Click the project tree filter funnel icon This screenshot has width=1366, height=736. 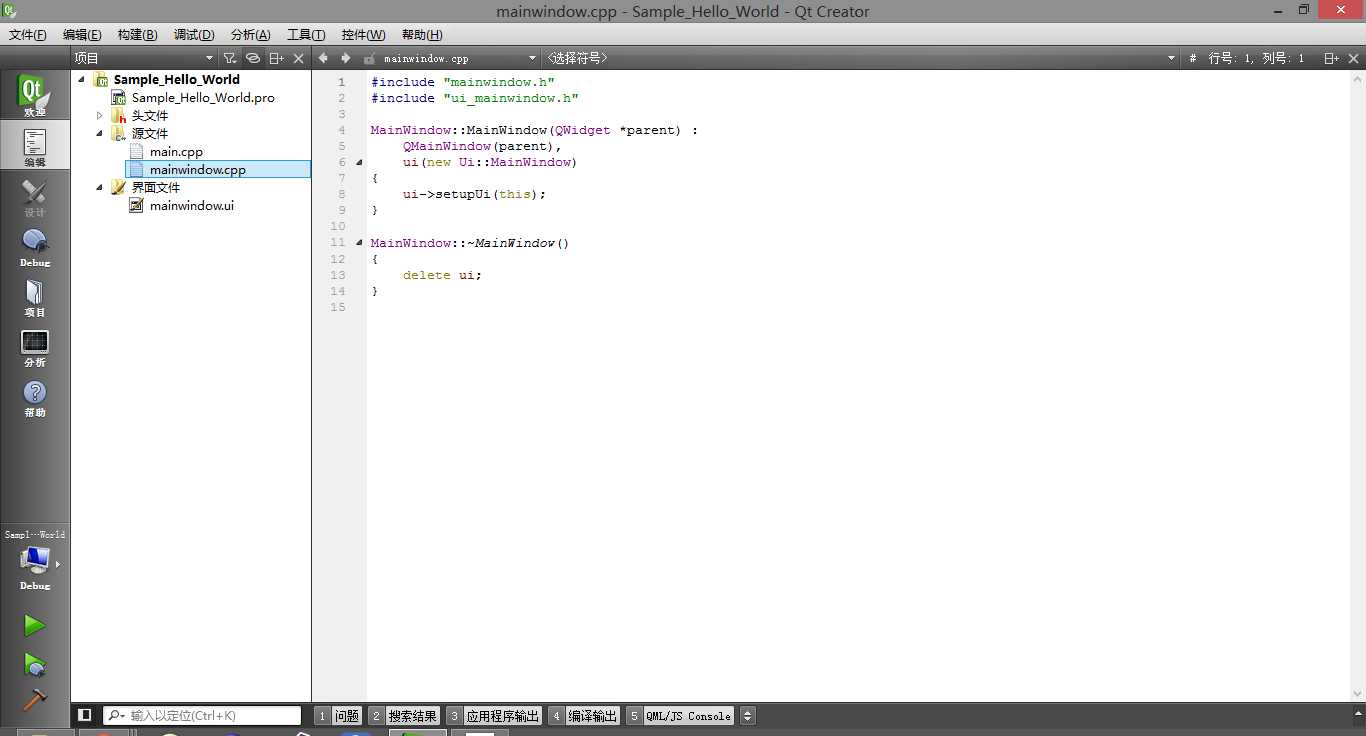pyautogui.click(x=230, y=58)
